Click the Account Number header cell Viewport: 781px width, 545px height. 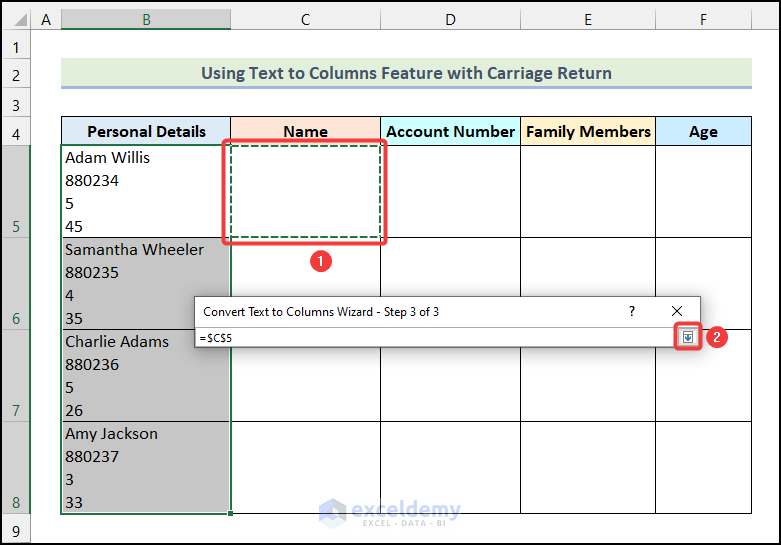click(450, 132)
